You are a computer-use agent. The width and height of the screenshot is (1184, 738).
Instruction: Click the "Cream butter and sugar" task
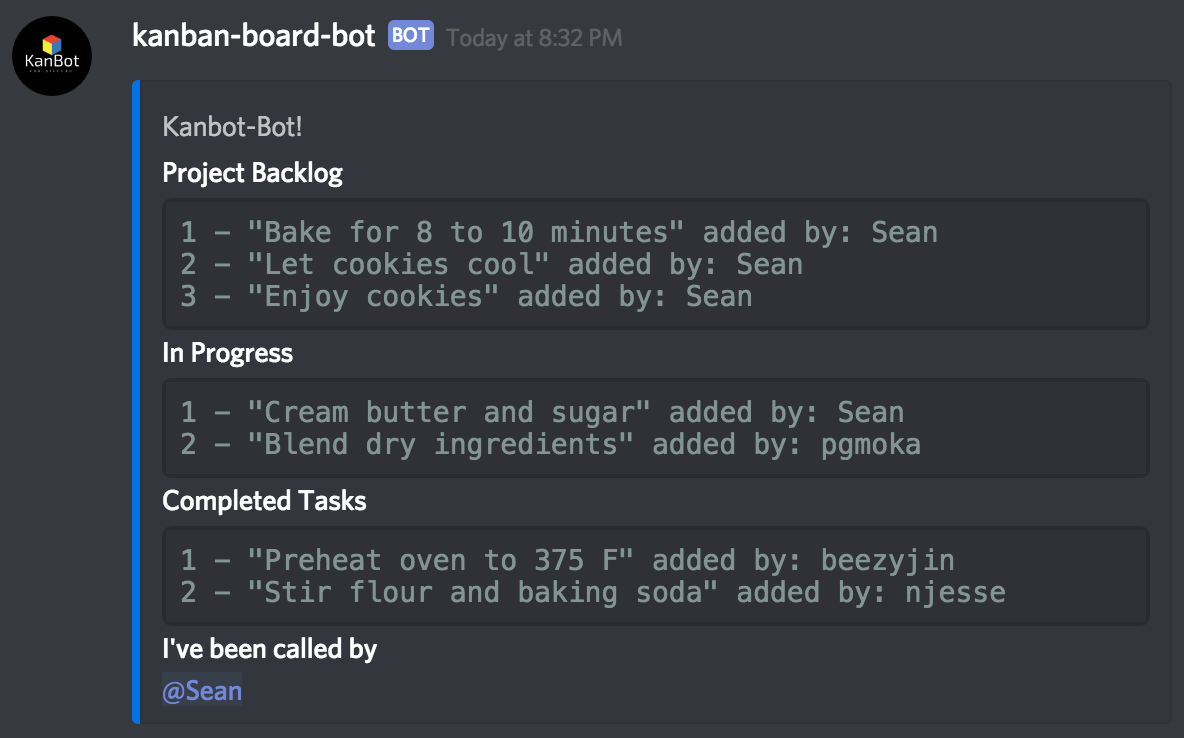[542, 412]
